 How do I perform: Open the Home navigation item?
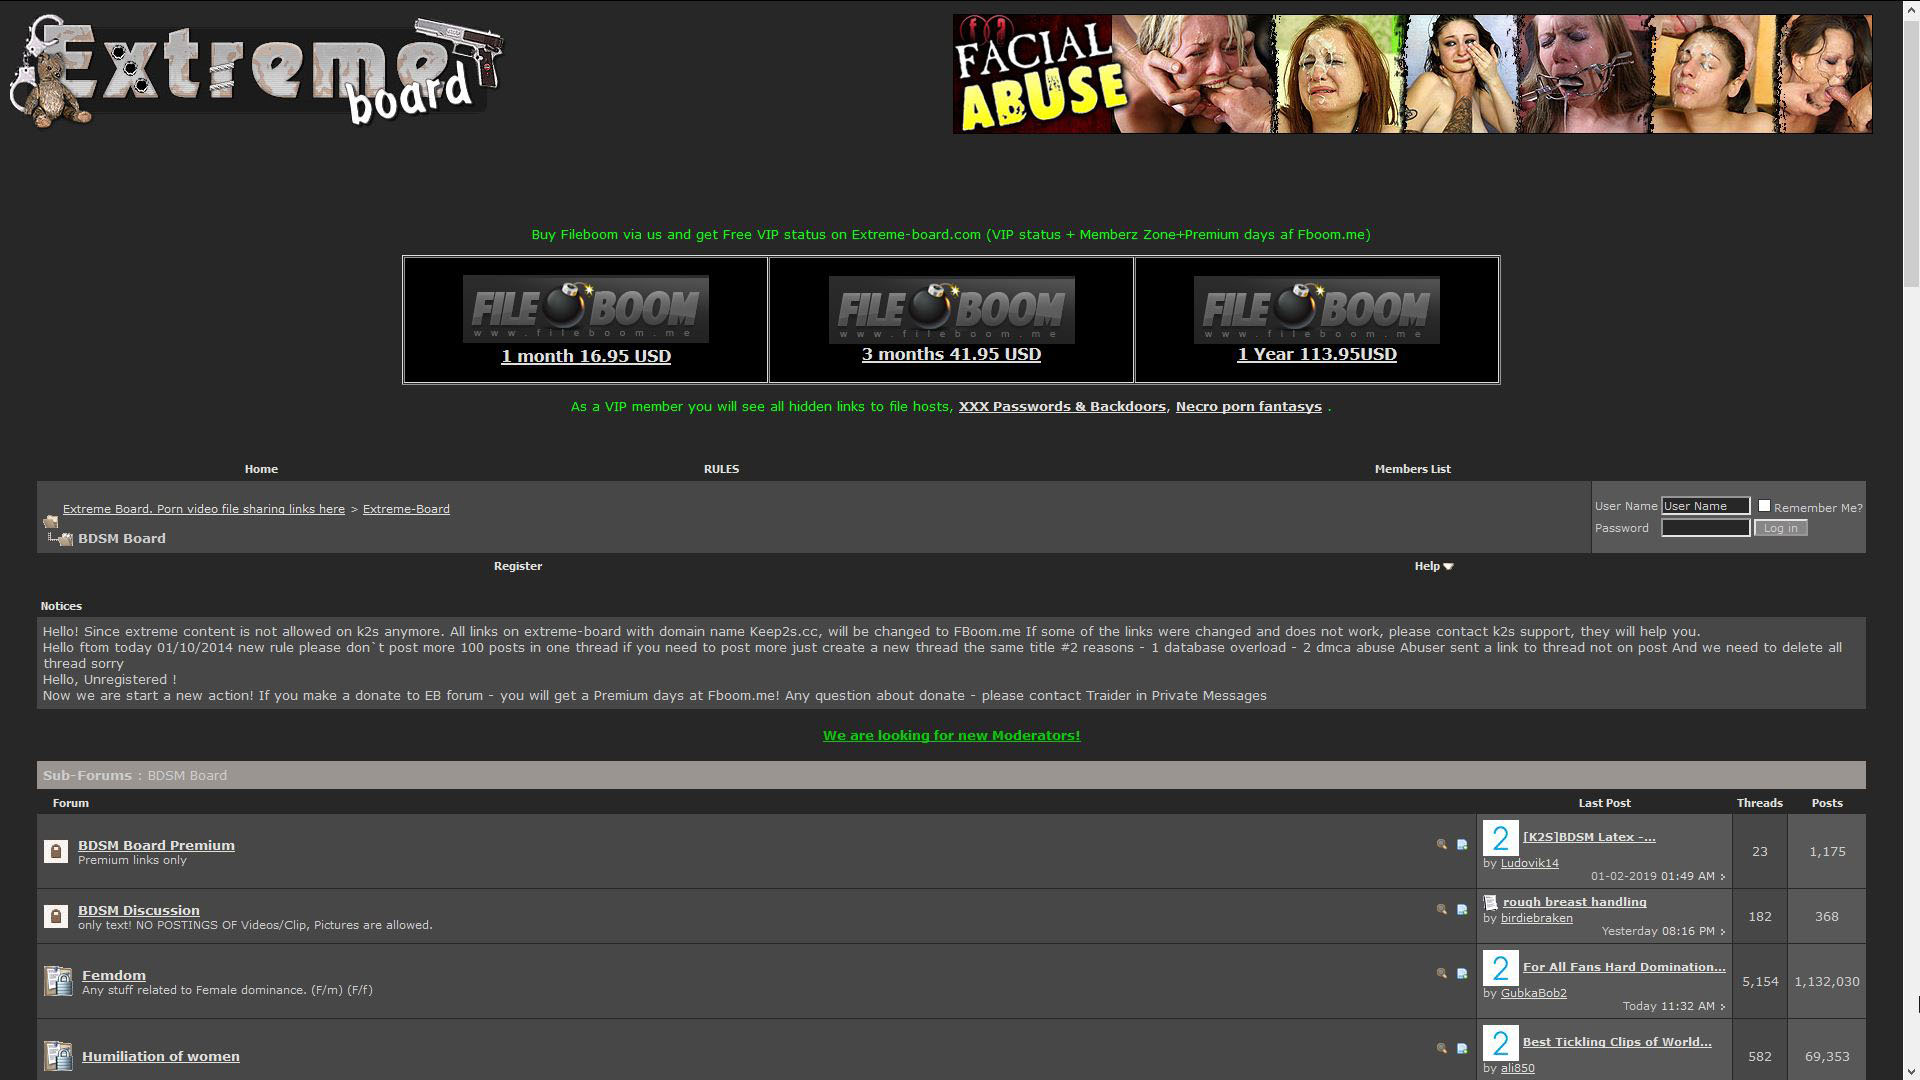(261, 469)
